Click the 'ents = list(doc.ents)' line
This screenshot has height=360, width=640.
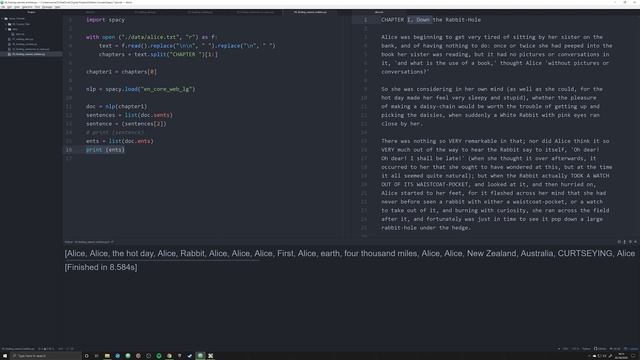[120, 141]
